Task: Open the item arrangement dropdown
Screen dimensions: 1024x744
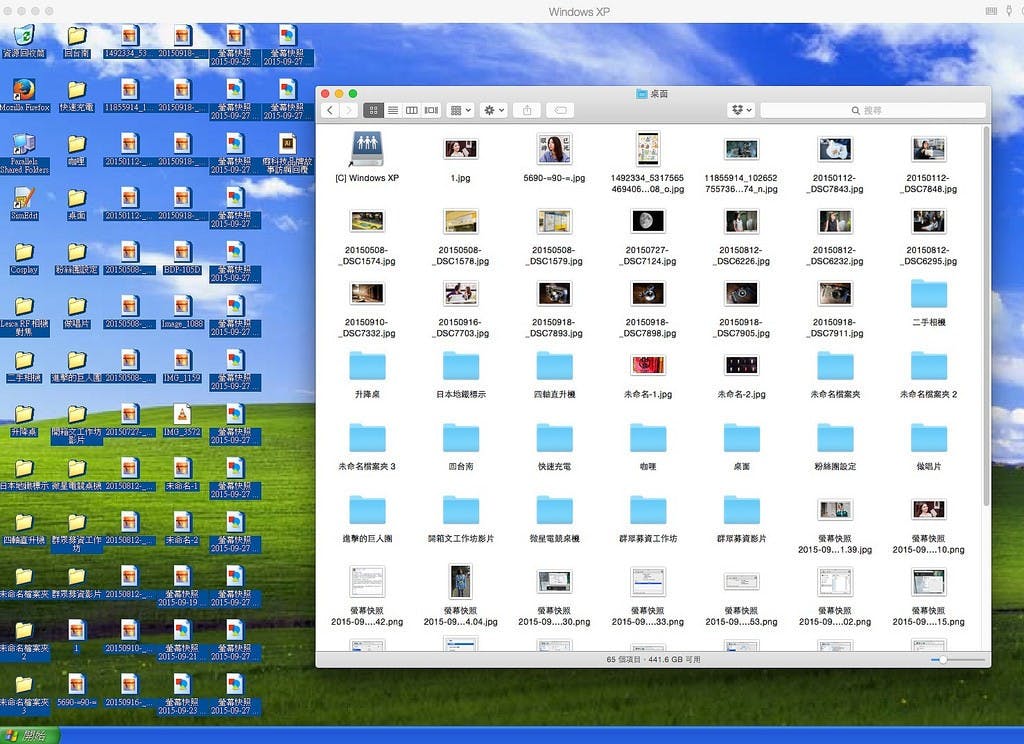Action: pos(460,110)
